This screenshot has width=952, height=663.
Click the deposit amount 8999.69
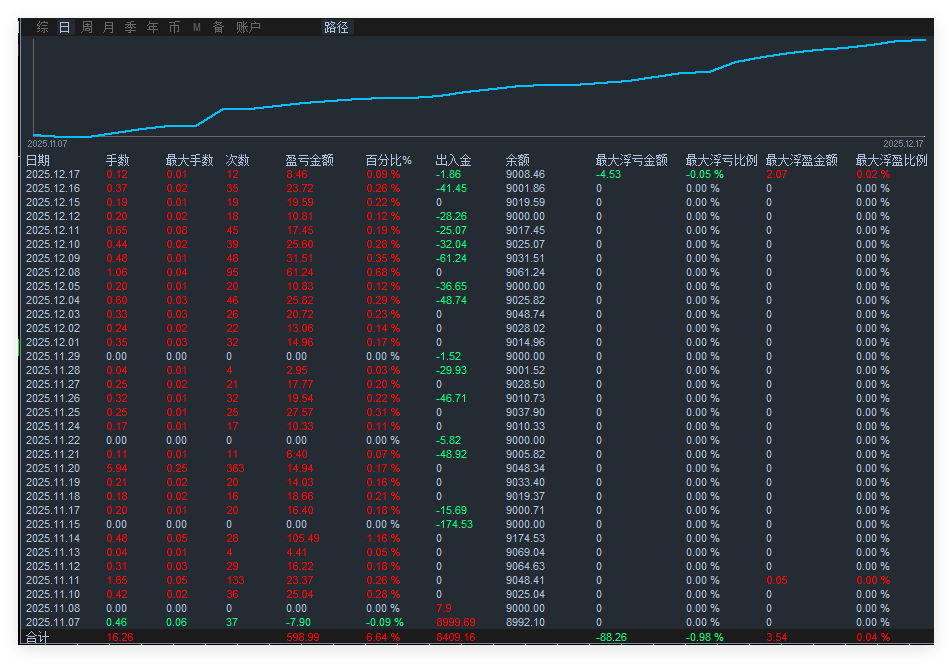(x=456, y=622)
